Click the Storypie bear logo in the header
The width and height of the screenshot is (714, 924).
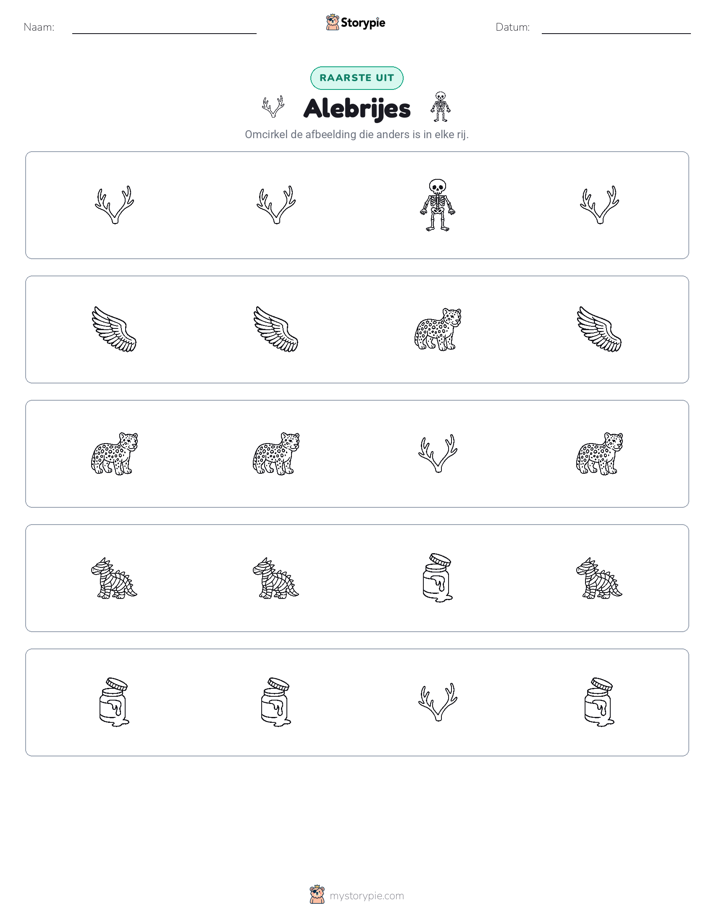click(332, 22)
